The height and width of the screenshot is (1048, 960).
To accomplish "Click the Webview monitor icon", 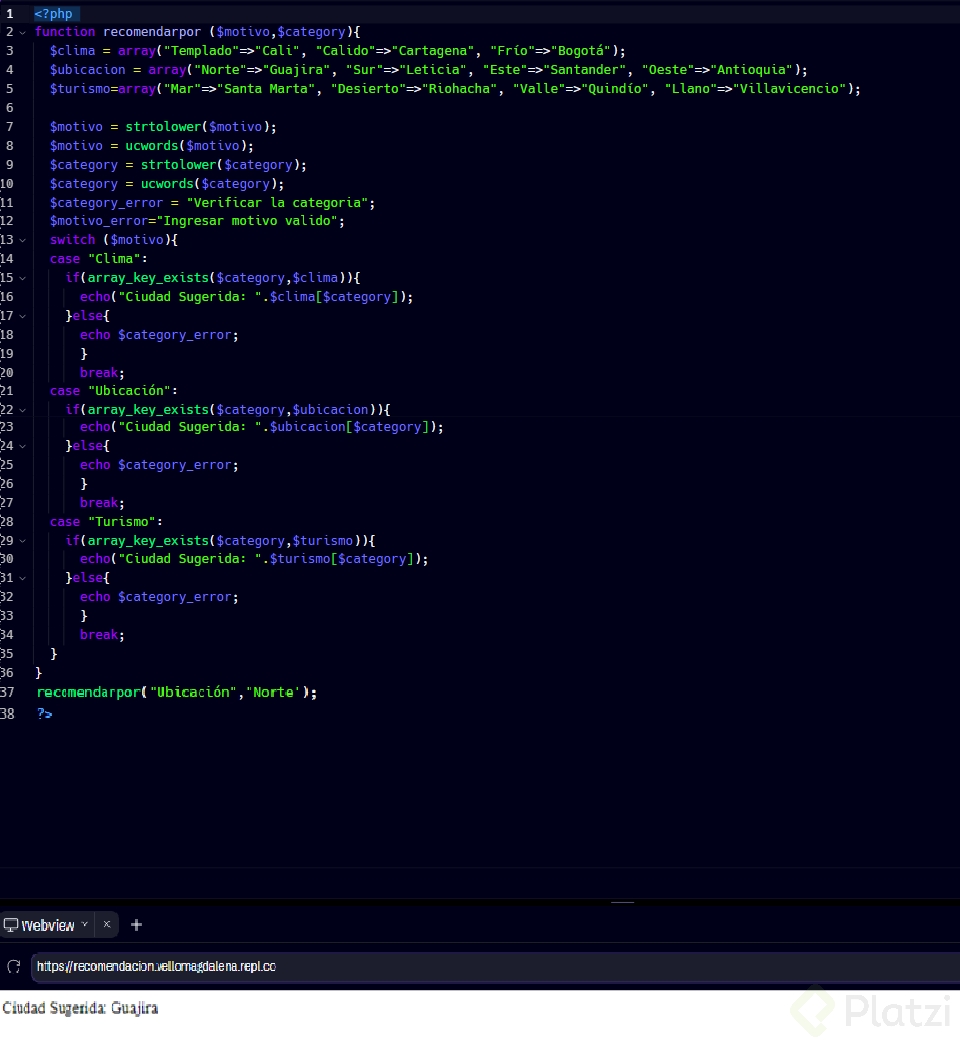I will [11, 925].
